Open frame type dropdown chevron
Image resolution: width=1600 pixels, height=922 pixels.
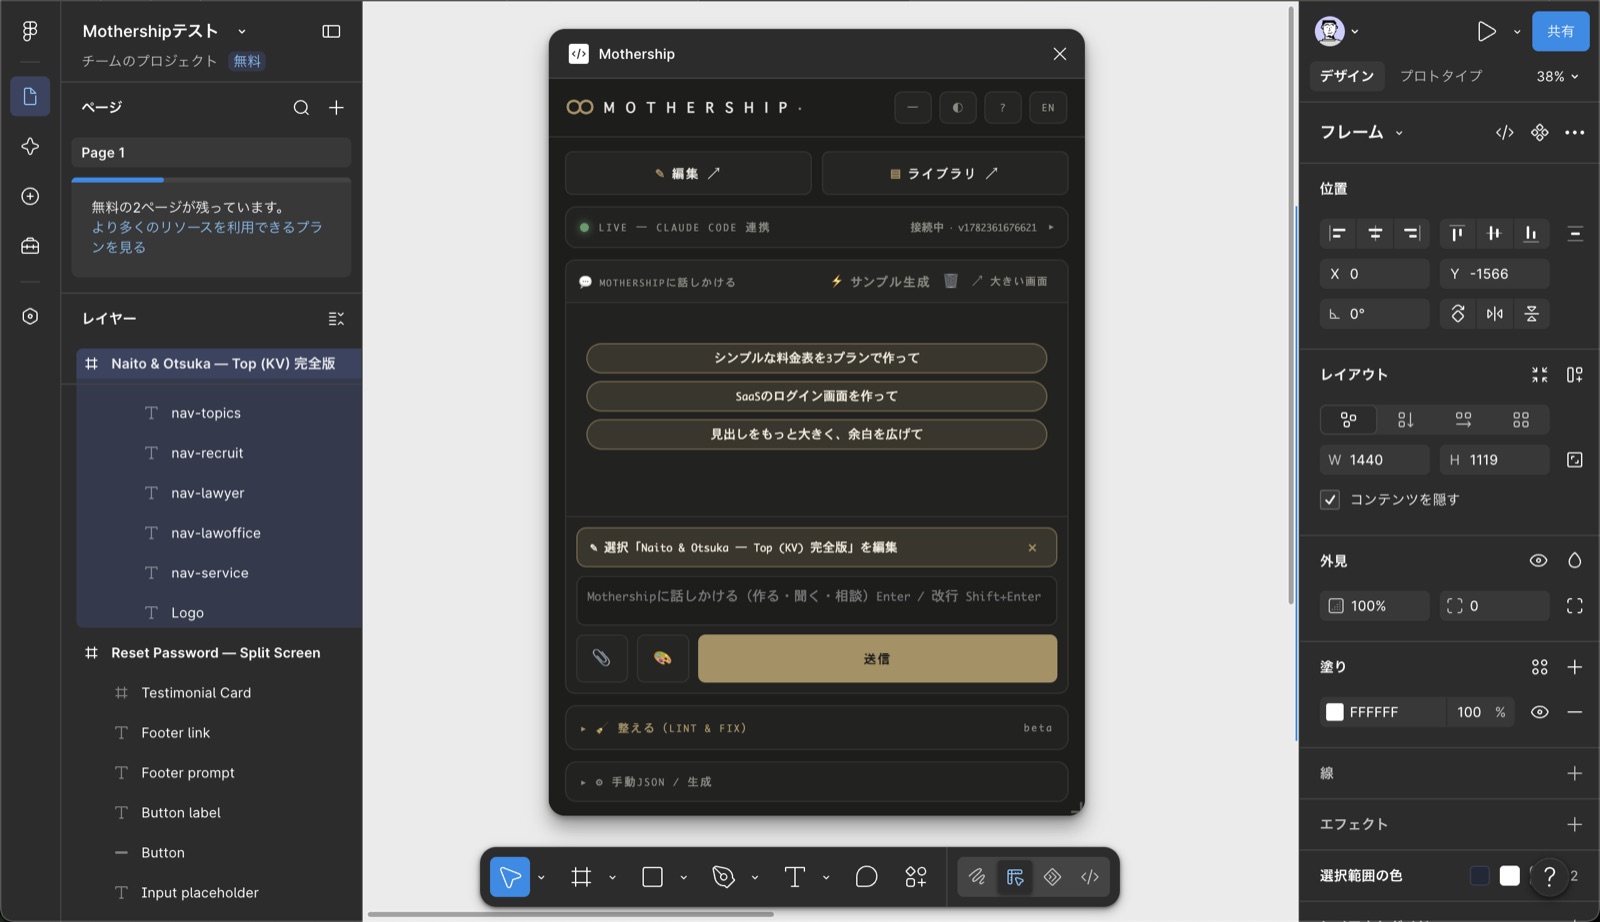(1399, 133)
